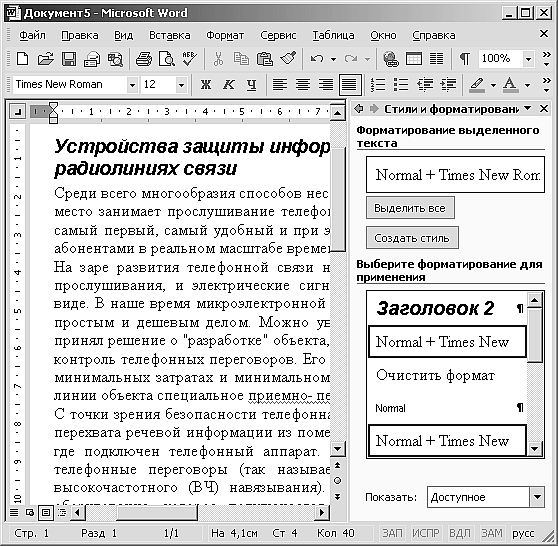Apply the highlighter pen tool
The width and height of the screenshot is (558, 546).
(477, 85)
